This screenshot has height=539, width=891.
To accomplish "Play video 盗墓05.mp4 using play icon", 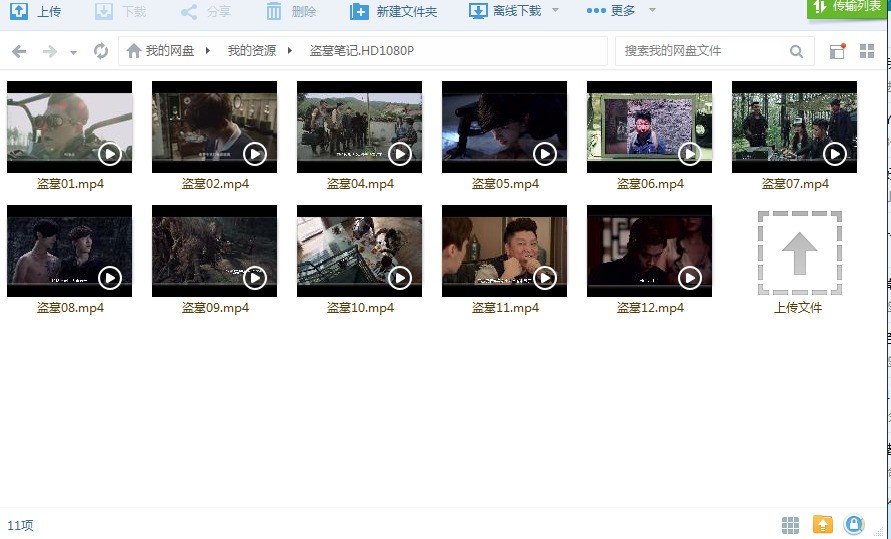I will point(544,153).
